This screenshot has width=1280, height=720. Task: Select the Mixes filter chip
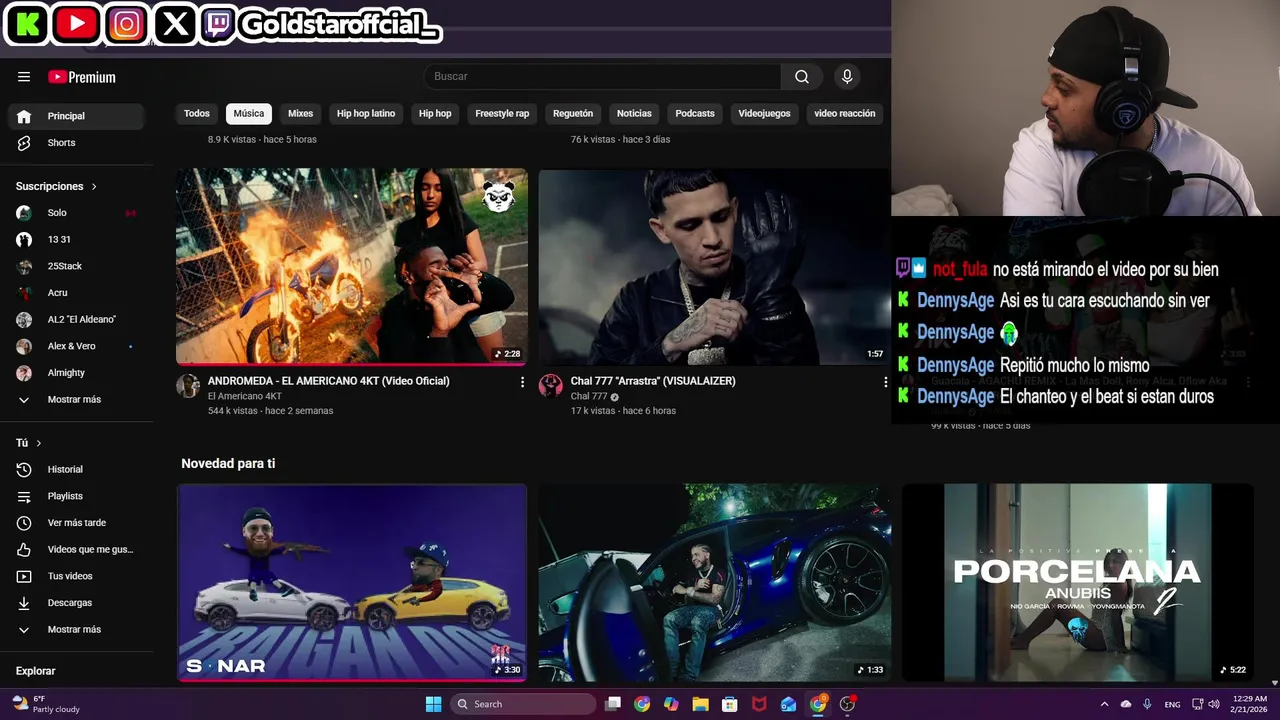pos(301,114)
